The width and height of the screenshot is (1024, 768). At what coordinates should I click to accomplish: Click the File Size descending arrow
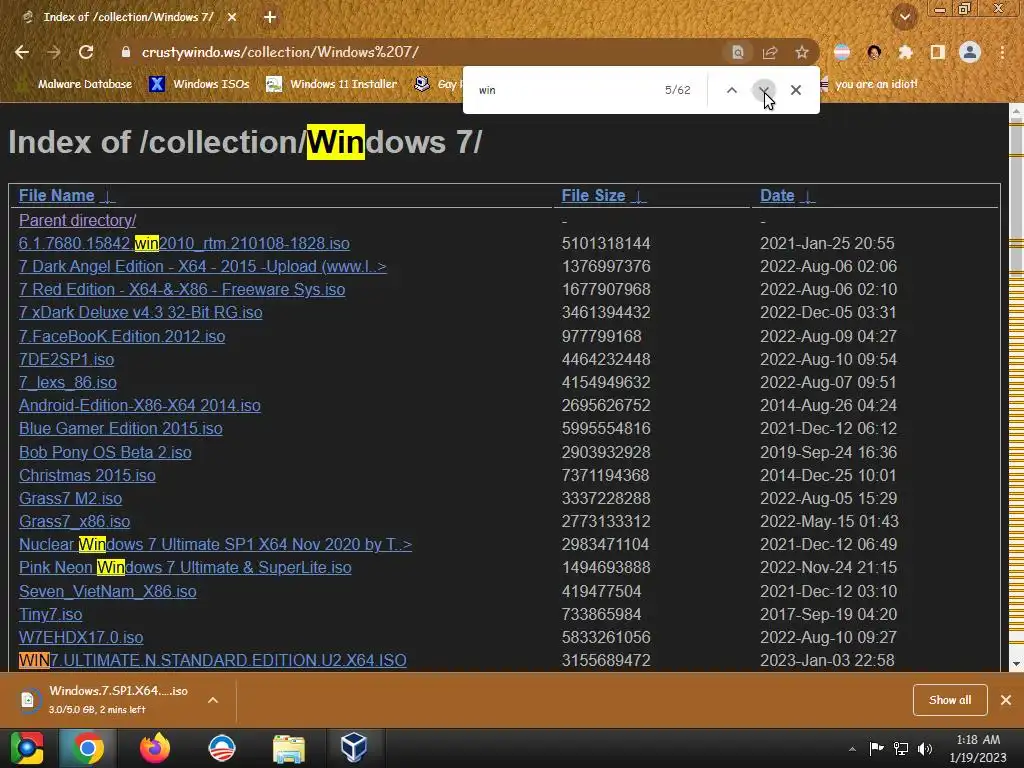pos(639,197)
